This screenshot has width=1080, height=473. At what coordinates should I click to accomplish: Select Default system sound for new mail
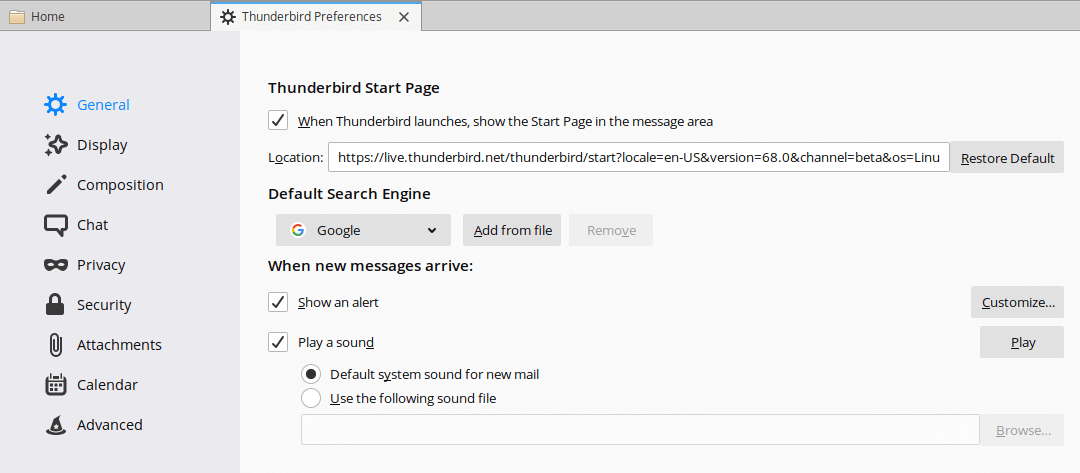tap(311, 375)
